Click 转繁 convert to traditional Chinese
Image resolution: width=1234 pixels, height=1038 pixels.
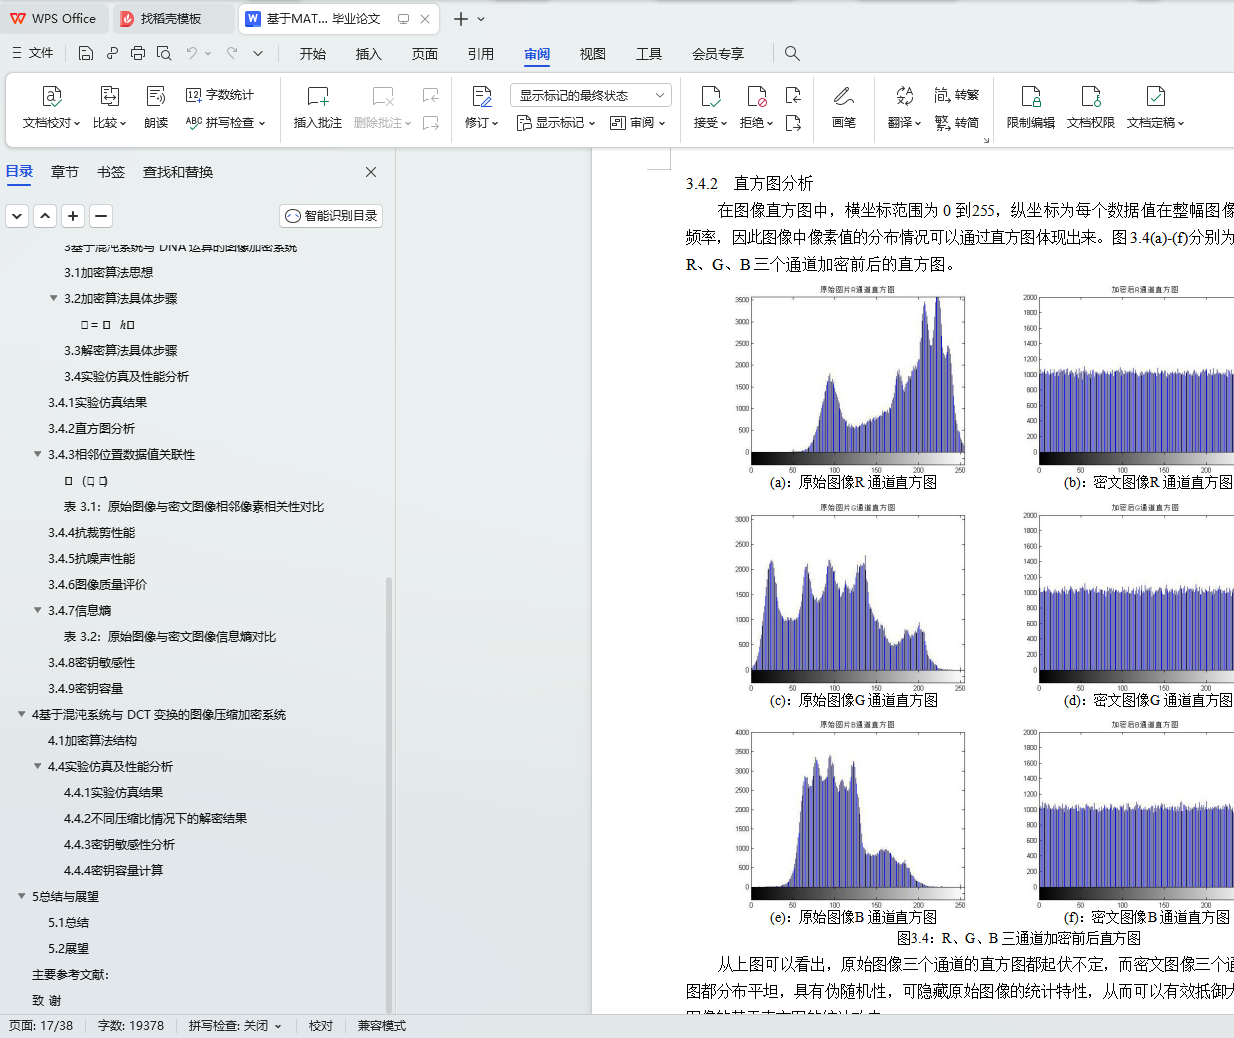click(x=957, y=95)
